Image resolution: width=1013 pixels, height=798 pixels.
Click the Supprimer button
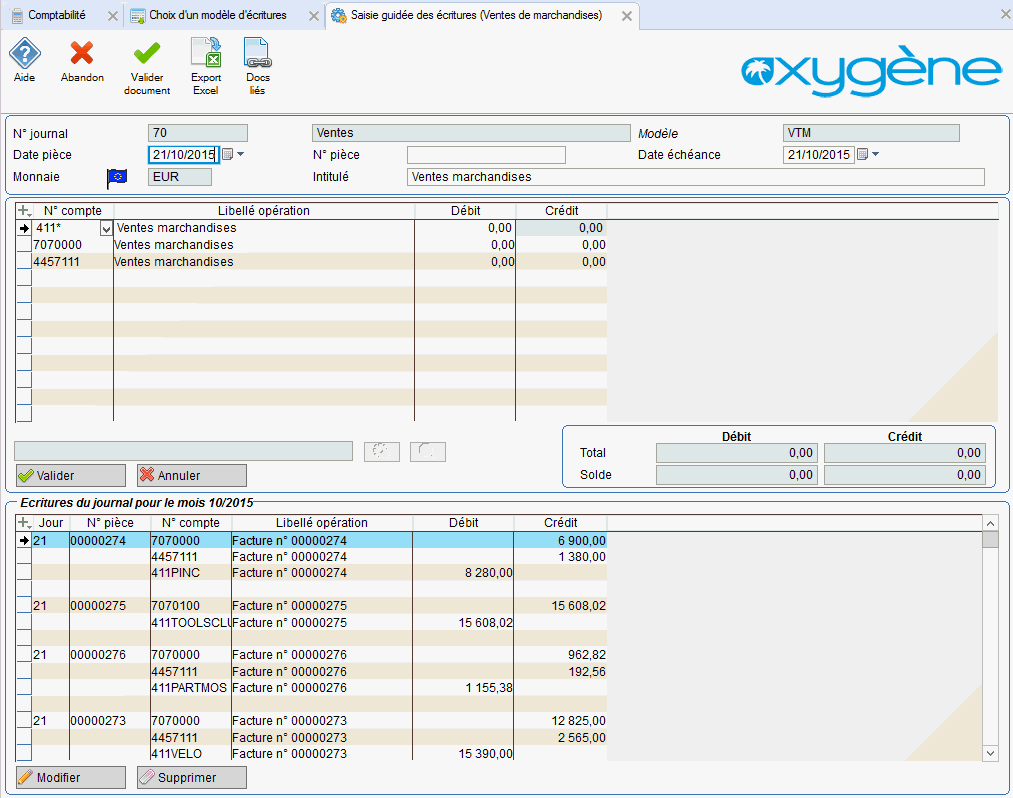(191, 778)
